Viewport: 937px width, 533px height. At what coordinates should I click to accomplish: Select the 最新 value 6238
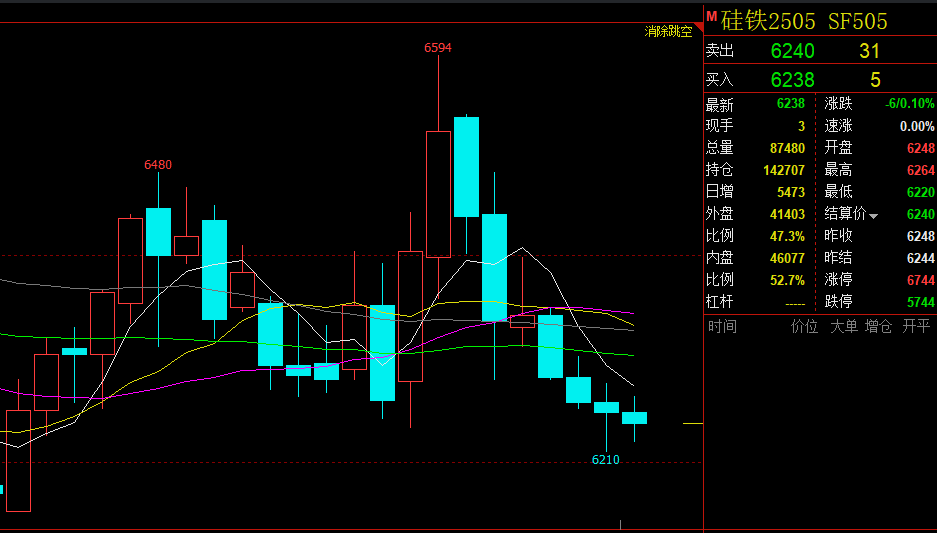coord(791,104)
